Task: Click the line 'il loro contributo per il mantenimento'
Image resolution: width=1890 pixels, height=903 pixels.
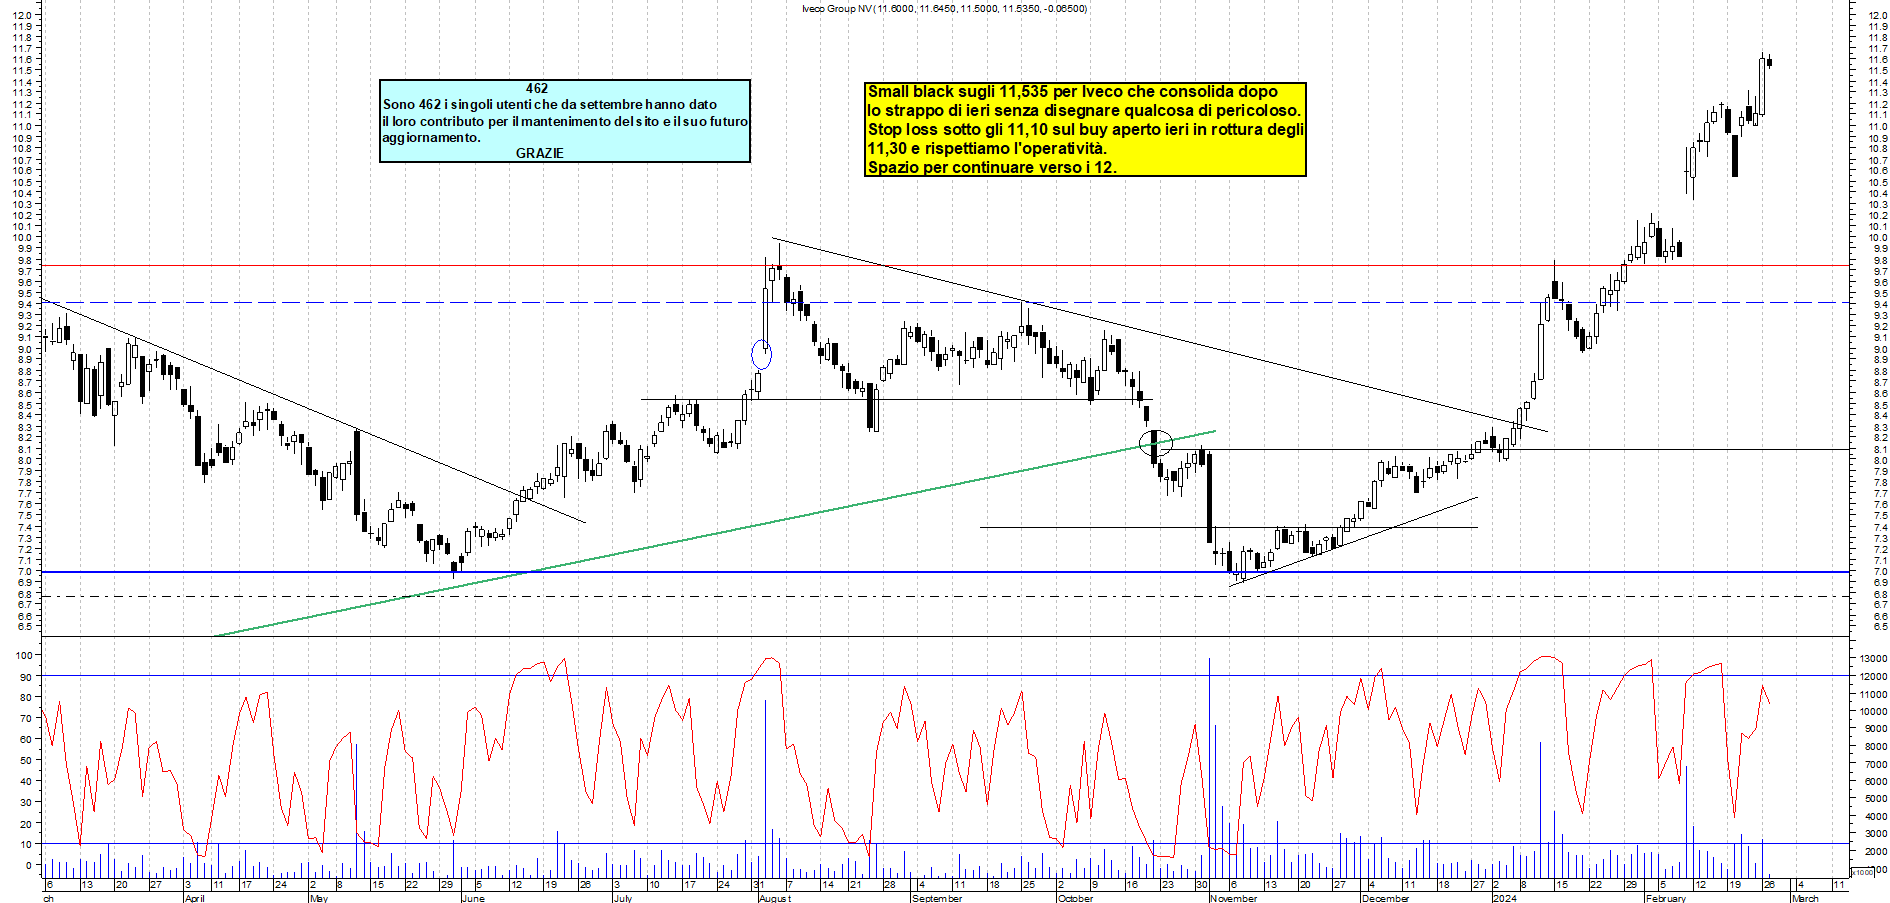Action: pos(565,122)
